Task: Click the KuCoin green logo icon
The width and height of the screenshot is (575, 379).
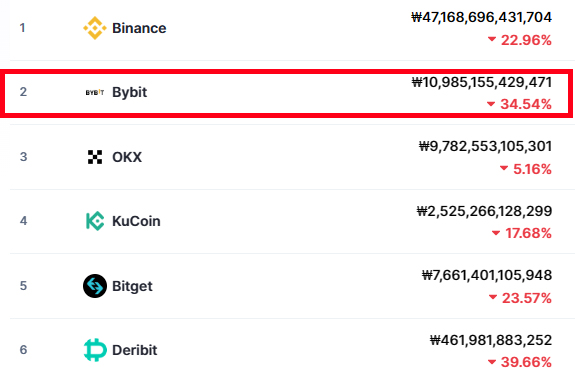Action: click(95, 221)
